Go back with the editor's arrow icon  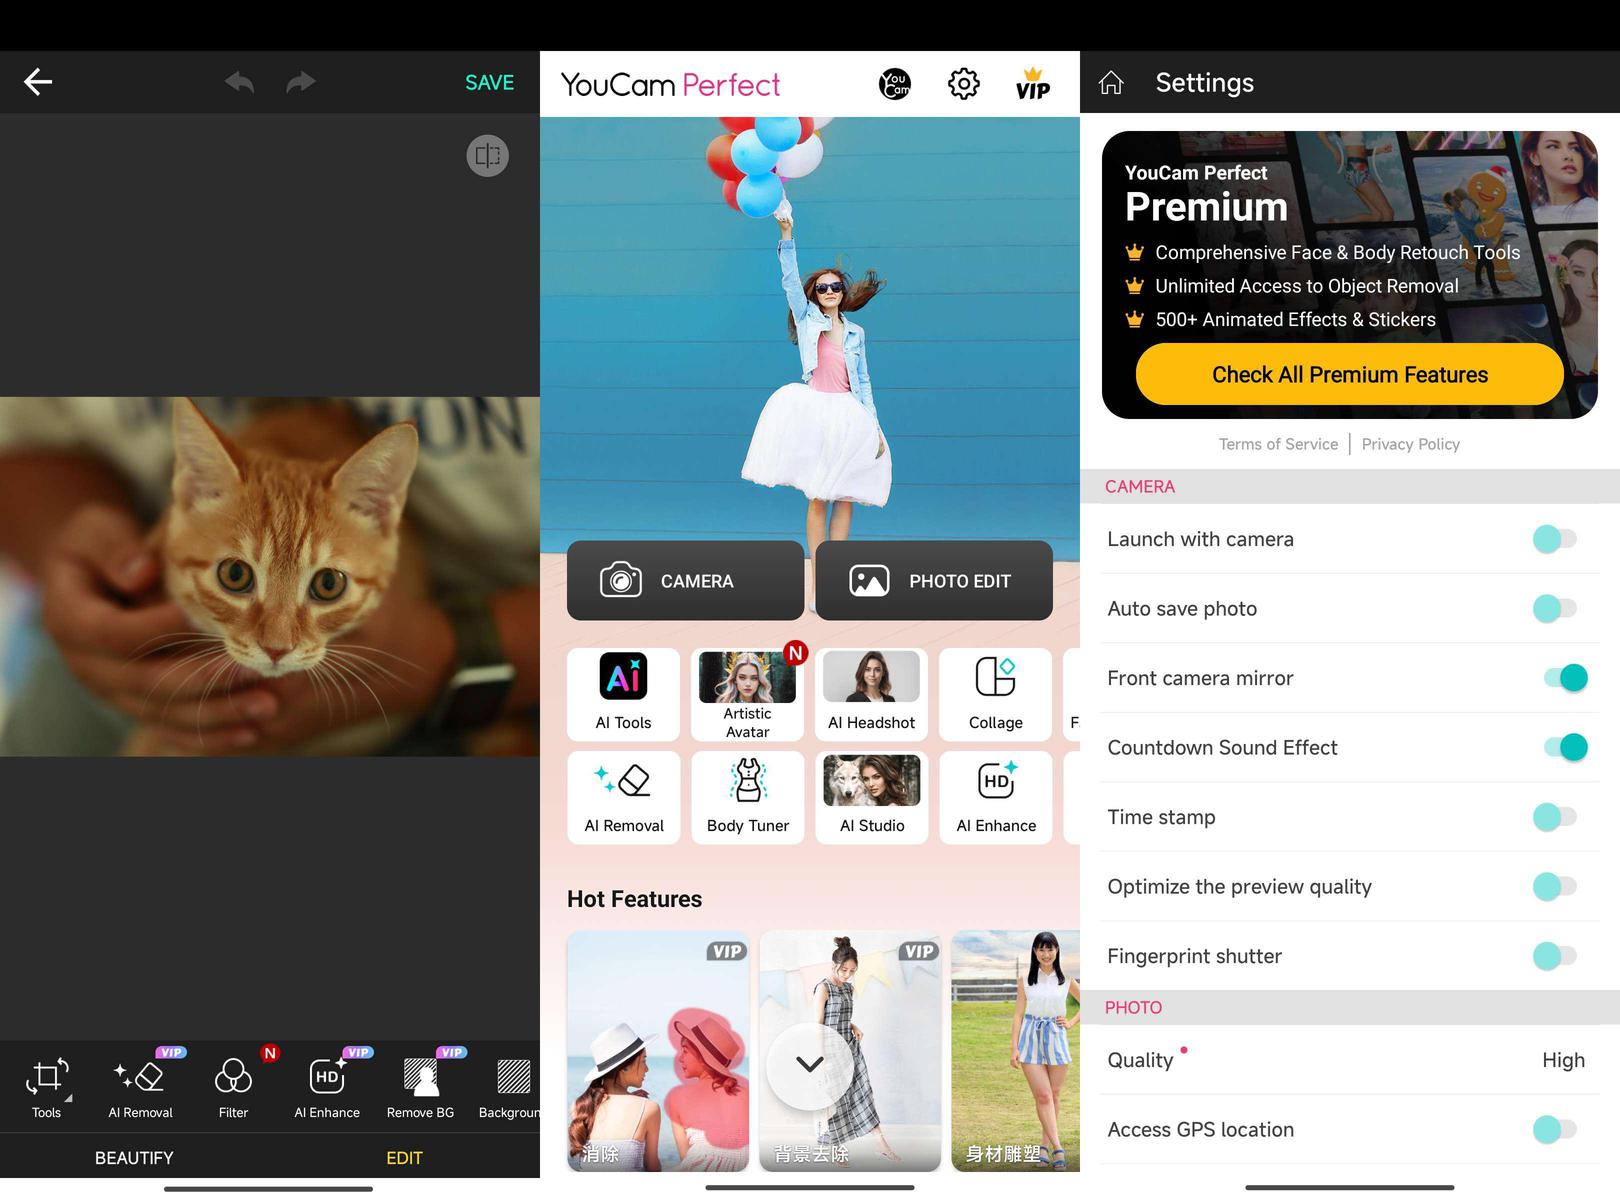(38, 82)
